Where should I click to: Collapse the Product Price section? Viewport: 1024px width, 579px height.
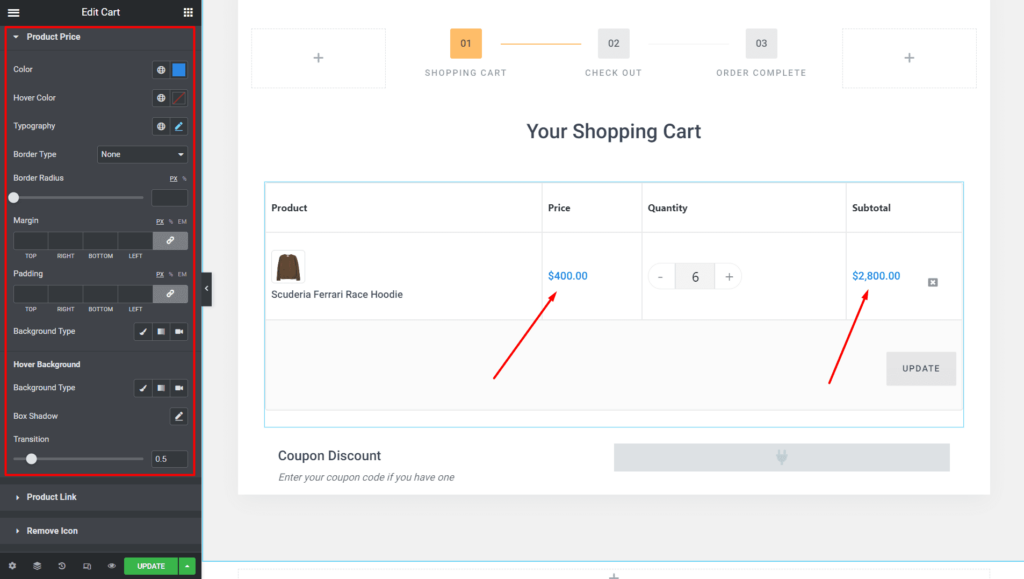pos(53,37)
